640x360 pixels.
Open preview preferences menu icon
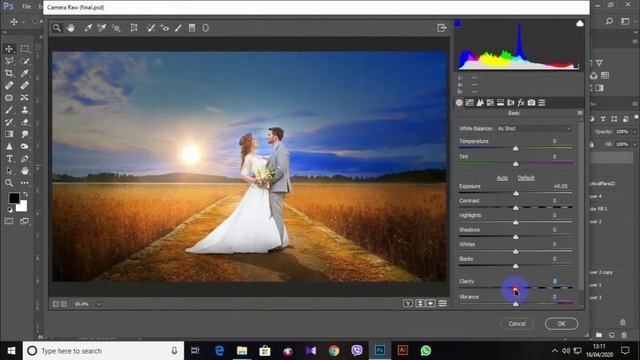tap(442, 303)
